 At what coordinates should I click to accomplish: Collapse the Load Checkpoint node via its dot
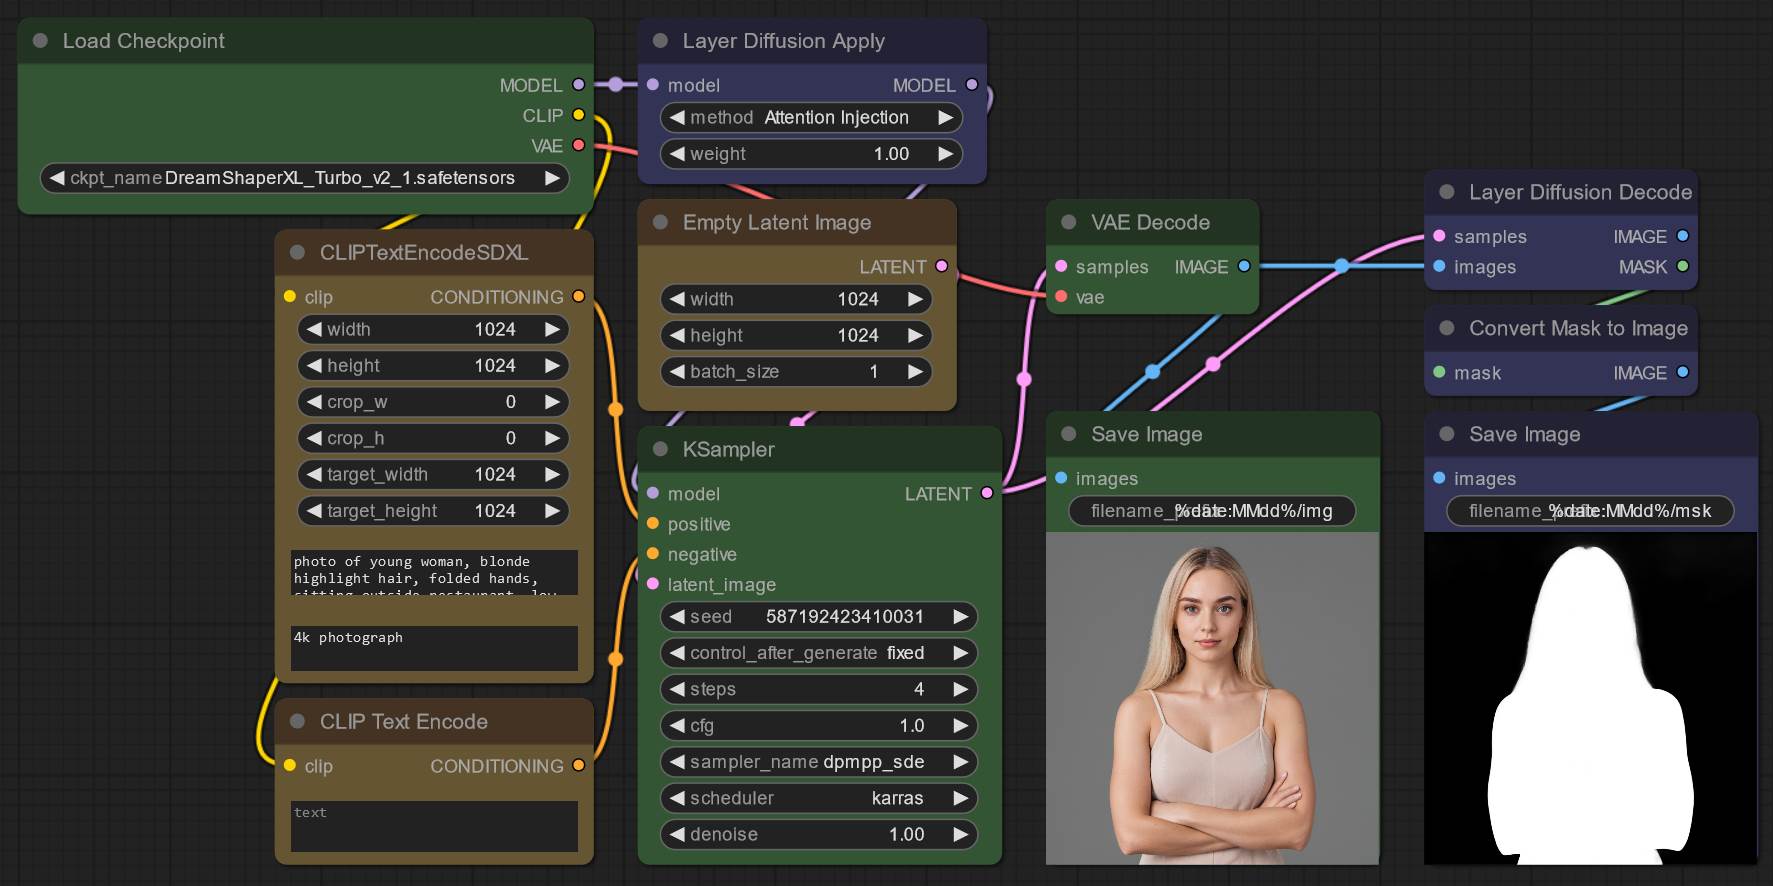pos(41,41)
